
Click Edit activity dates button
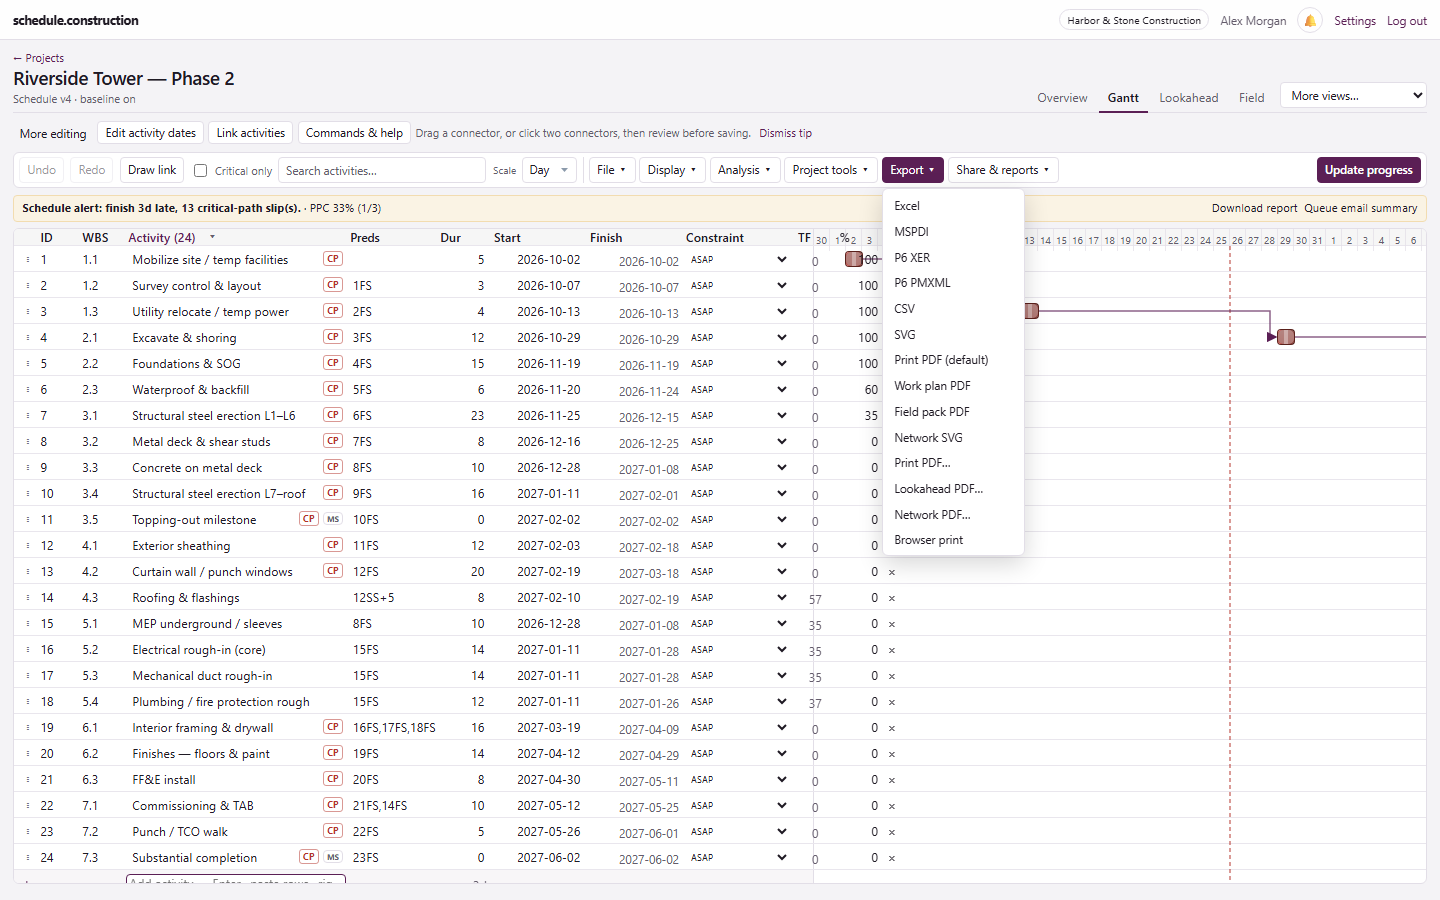(x=151, y=133)
